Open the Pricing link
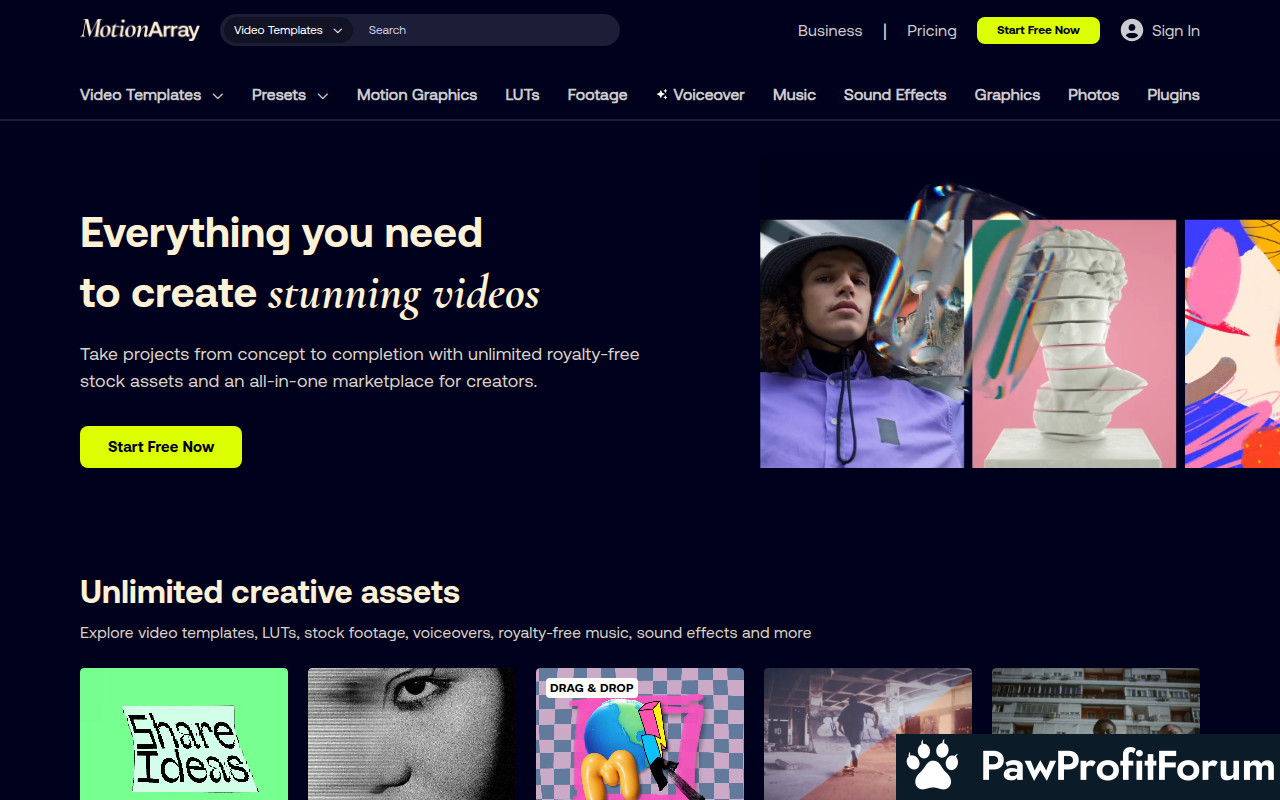1280x800 pixels. [x=931, y=31]
